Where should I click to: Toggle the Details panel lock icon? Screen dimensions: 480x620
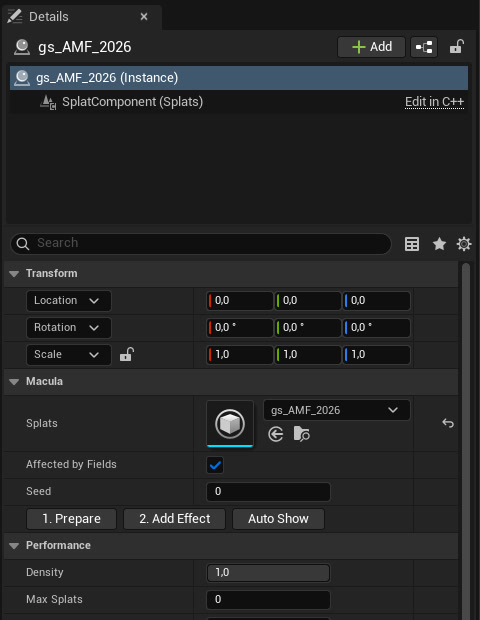coord(457,47)
